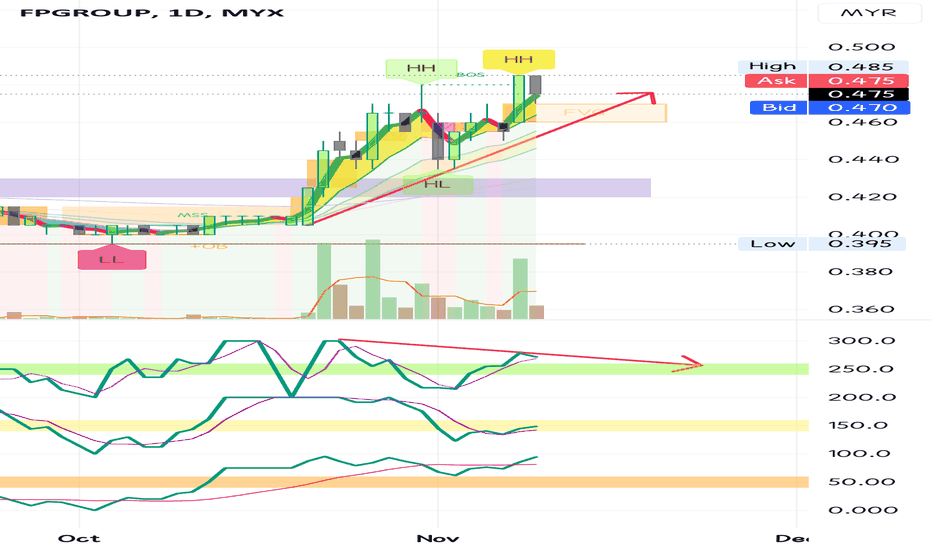Click the 0.420 price axis value

[x=862, y=197]
